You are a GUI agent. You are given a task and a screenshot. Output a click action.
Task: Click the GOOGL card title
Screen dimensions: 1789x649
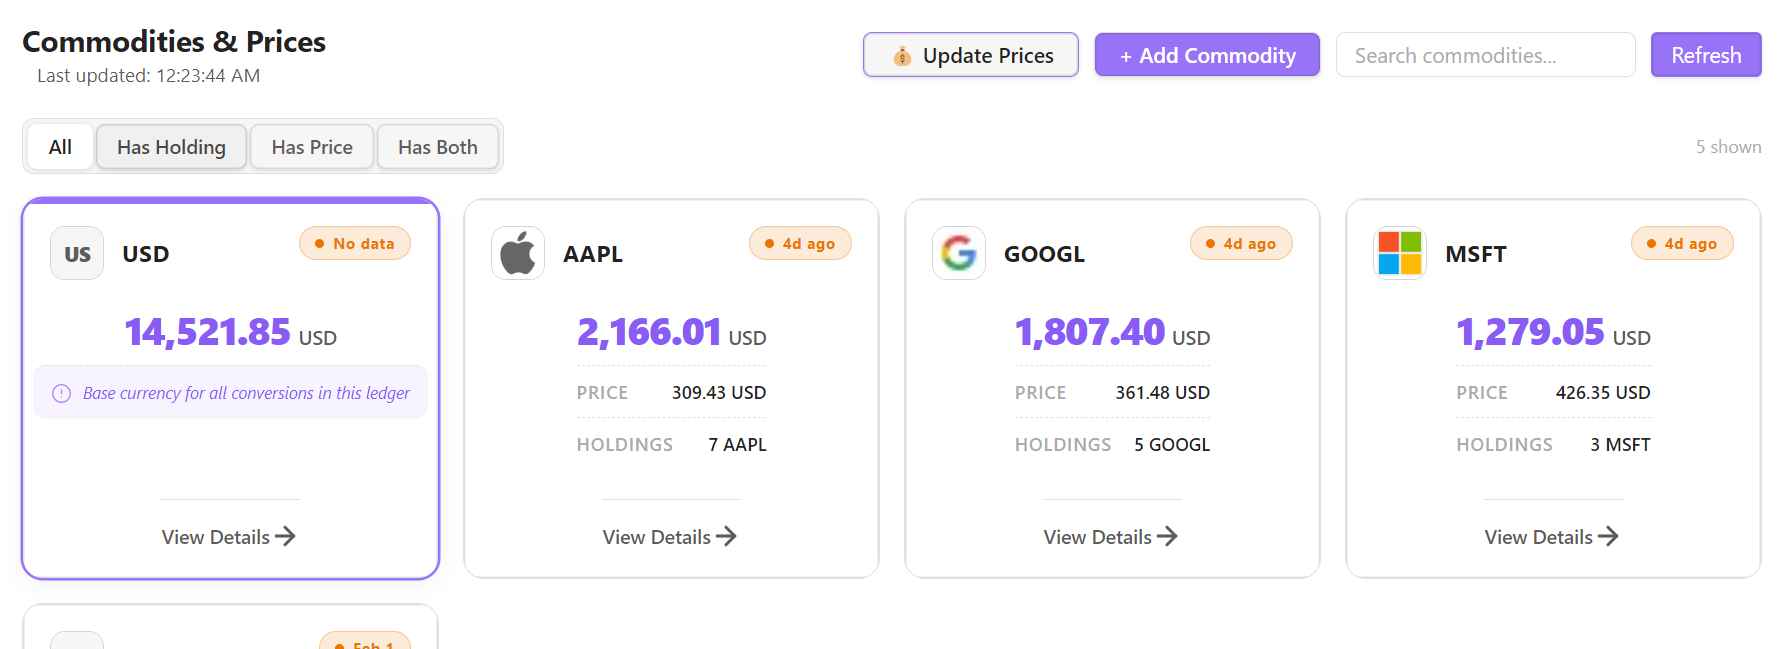coord(1044,254)
